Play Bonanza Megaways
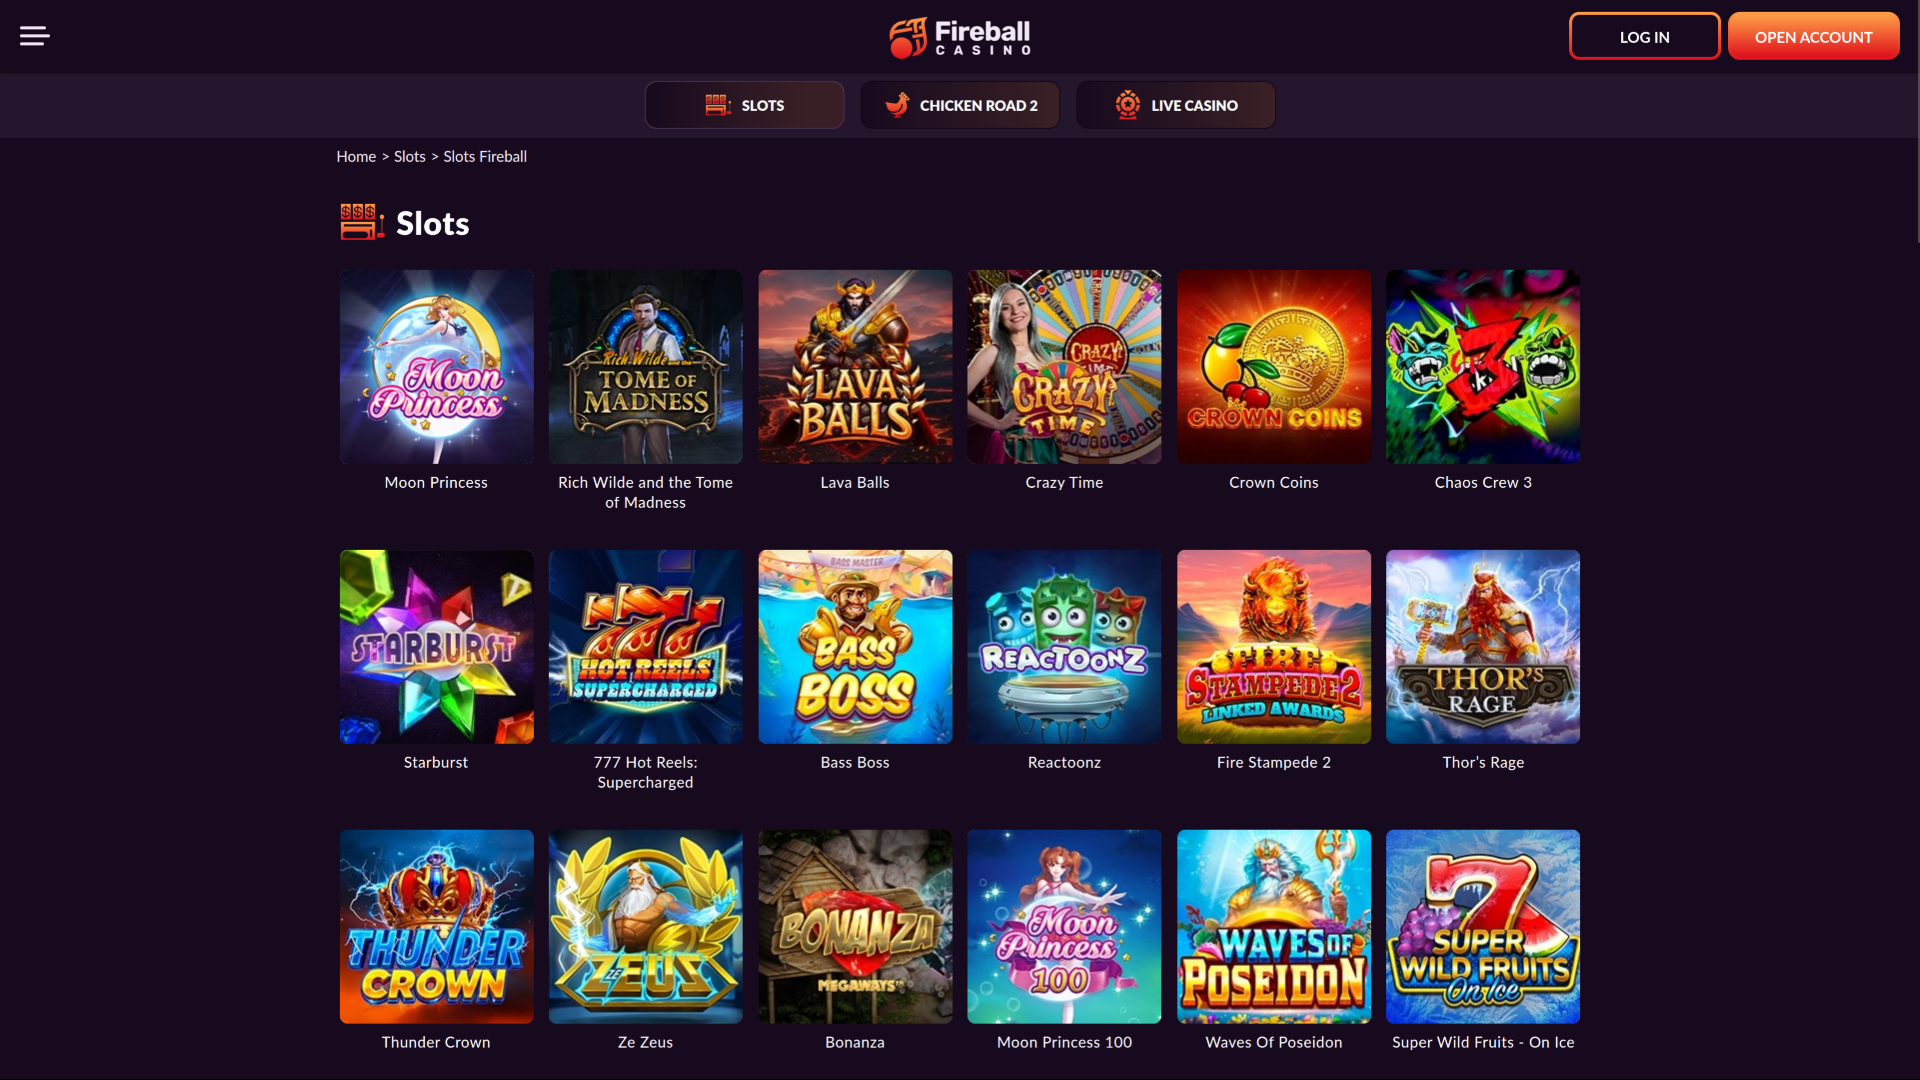Viewport: 1920px width, 1080px height. coord(855,926)
